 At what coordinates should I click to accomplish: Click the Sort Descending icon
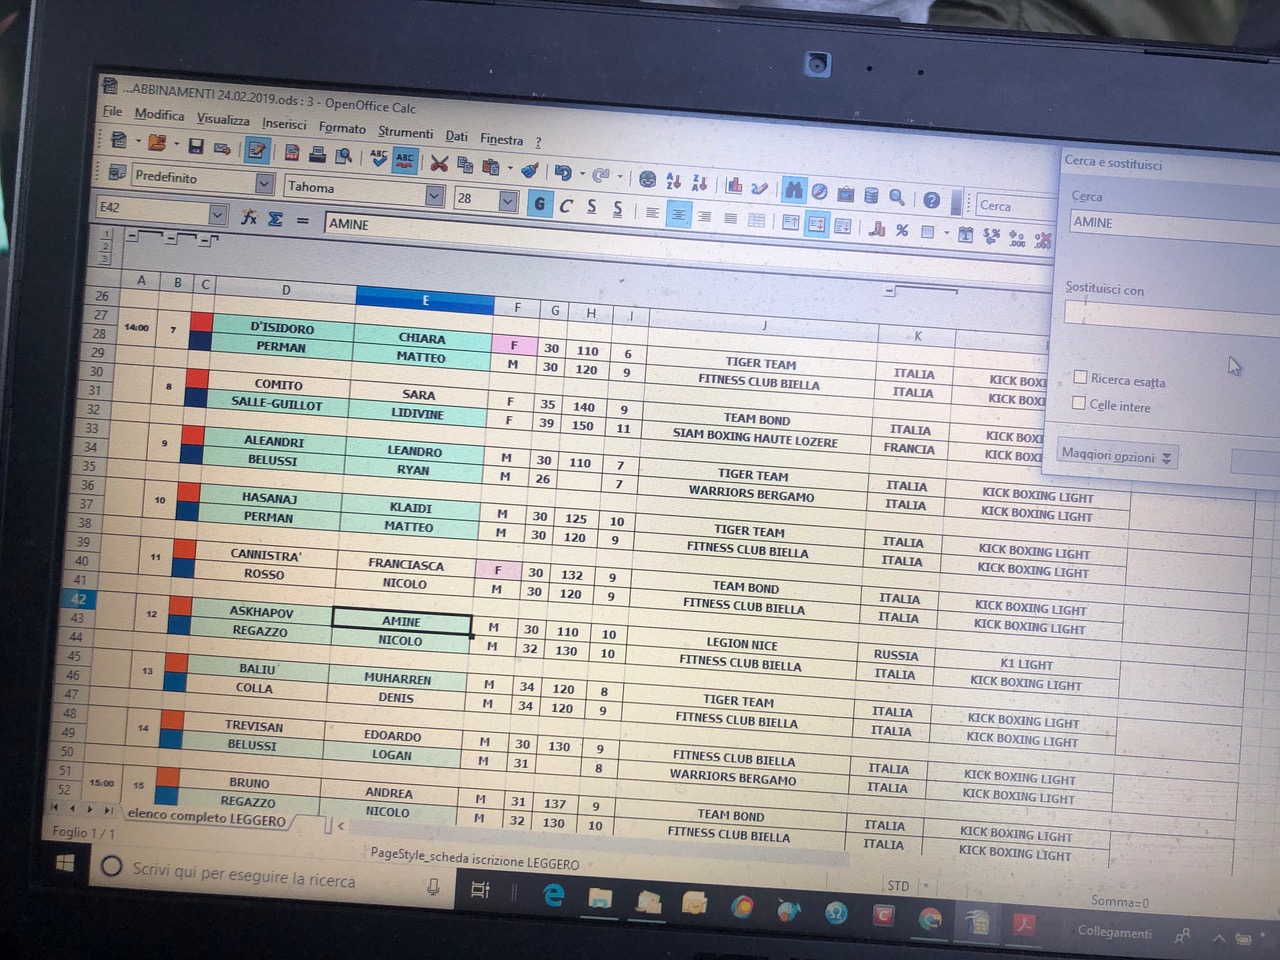tap(699, 184)
